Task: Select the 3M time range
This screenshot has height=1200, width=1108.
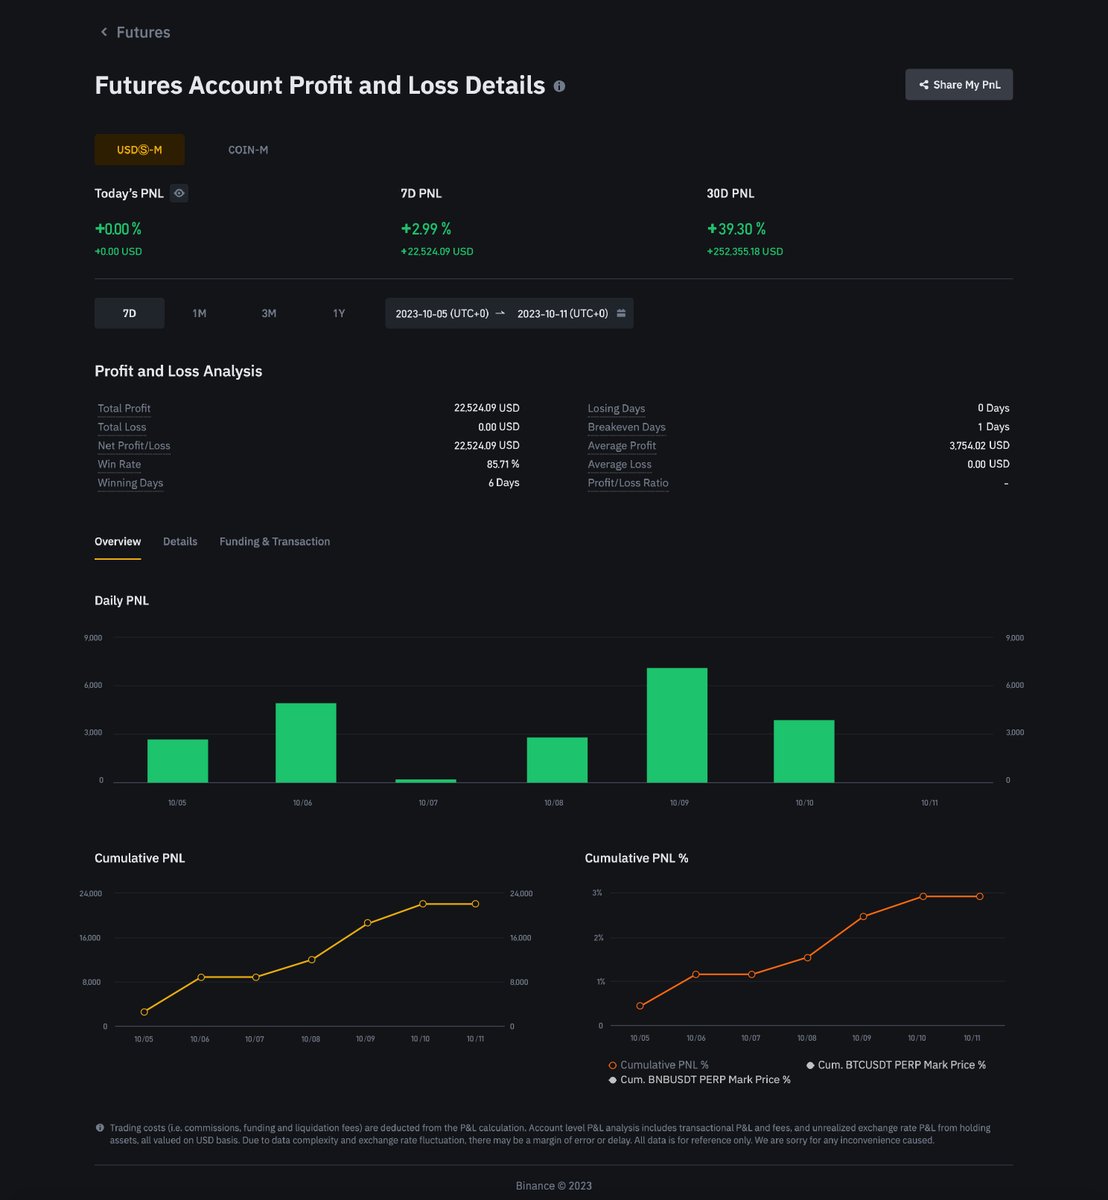Action: tap(269, 313)
